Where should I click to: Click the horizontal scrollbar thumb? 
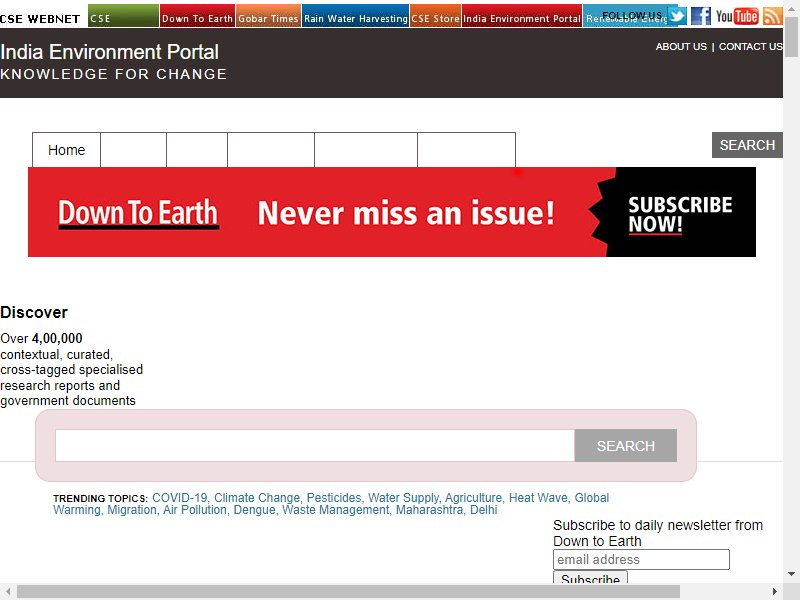(348, 592)
